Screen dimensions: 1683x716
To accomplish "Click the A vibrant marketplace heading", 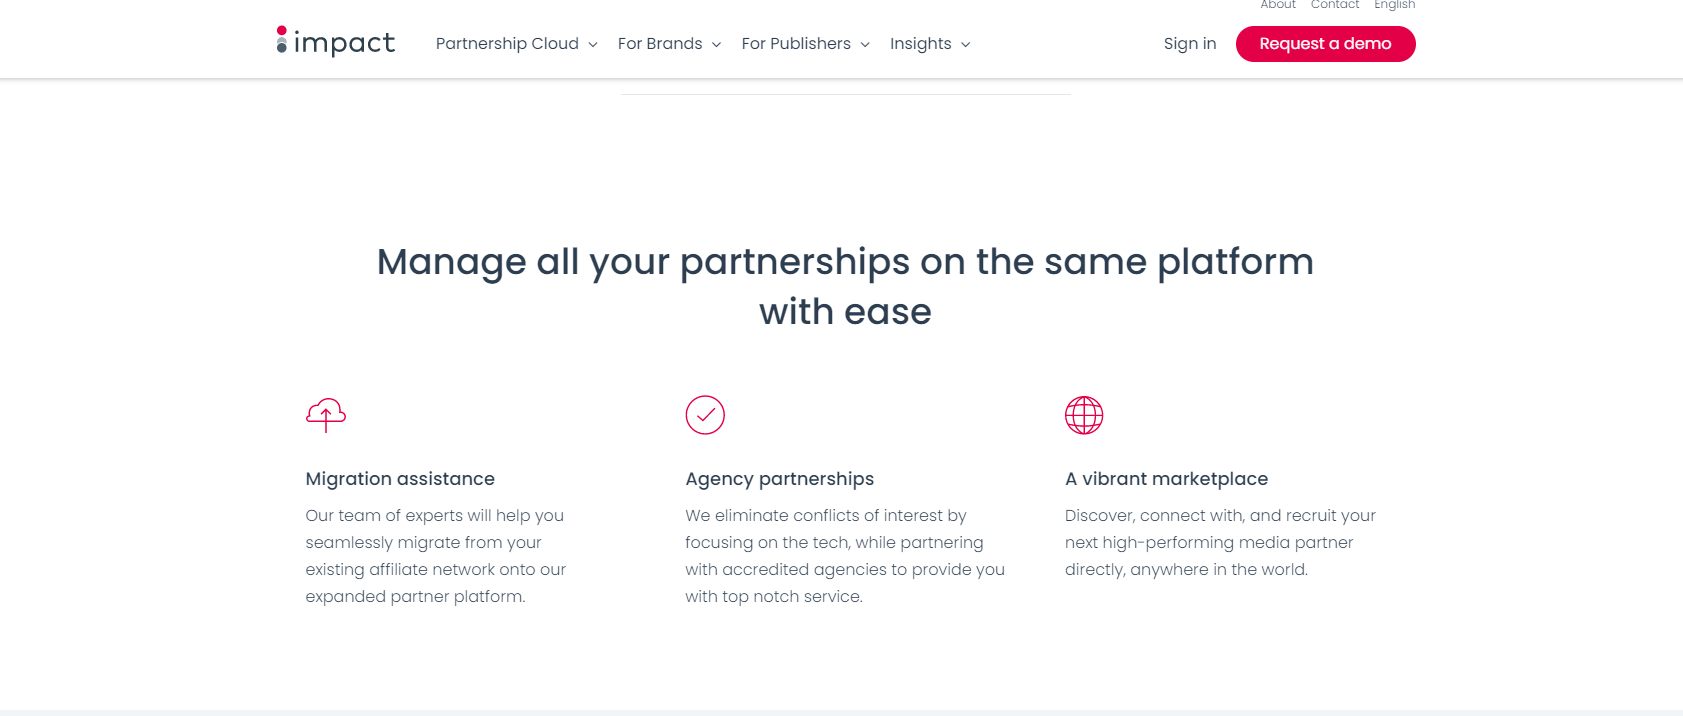I will point(1166,479).
